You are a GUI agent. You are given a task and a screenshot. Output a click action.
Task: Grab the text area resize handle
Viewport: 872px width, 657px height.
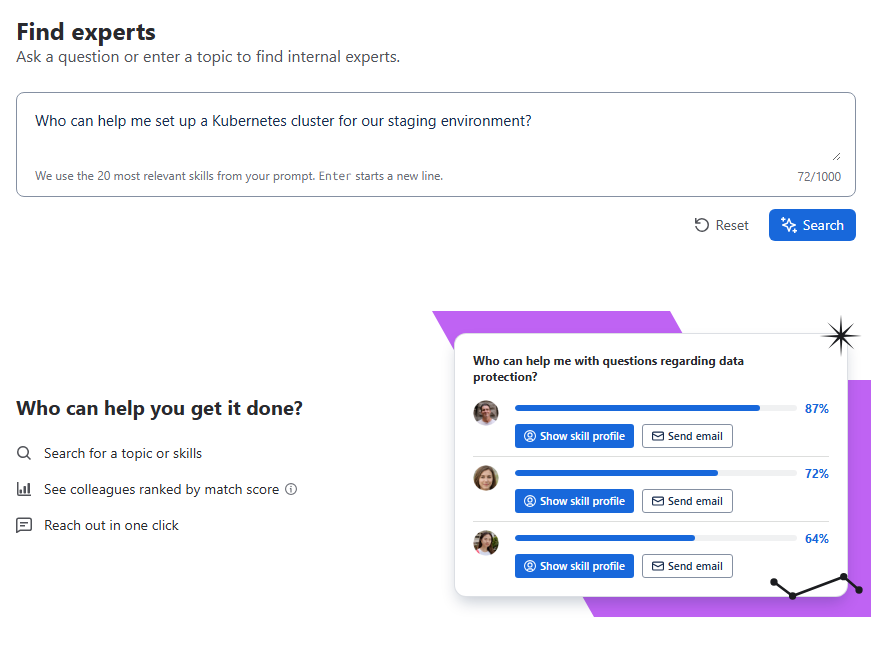tap(836, 157)
